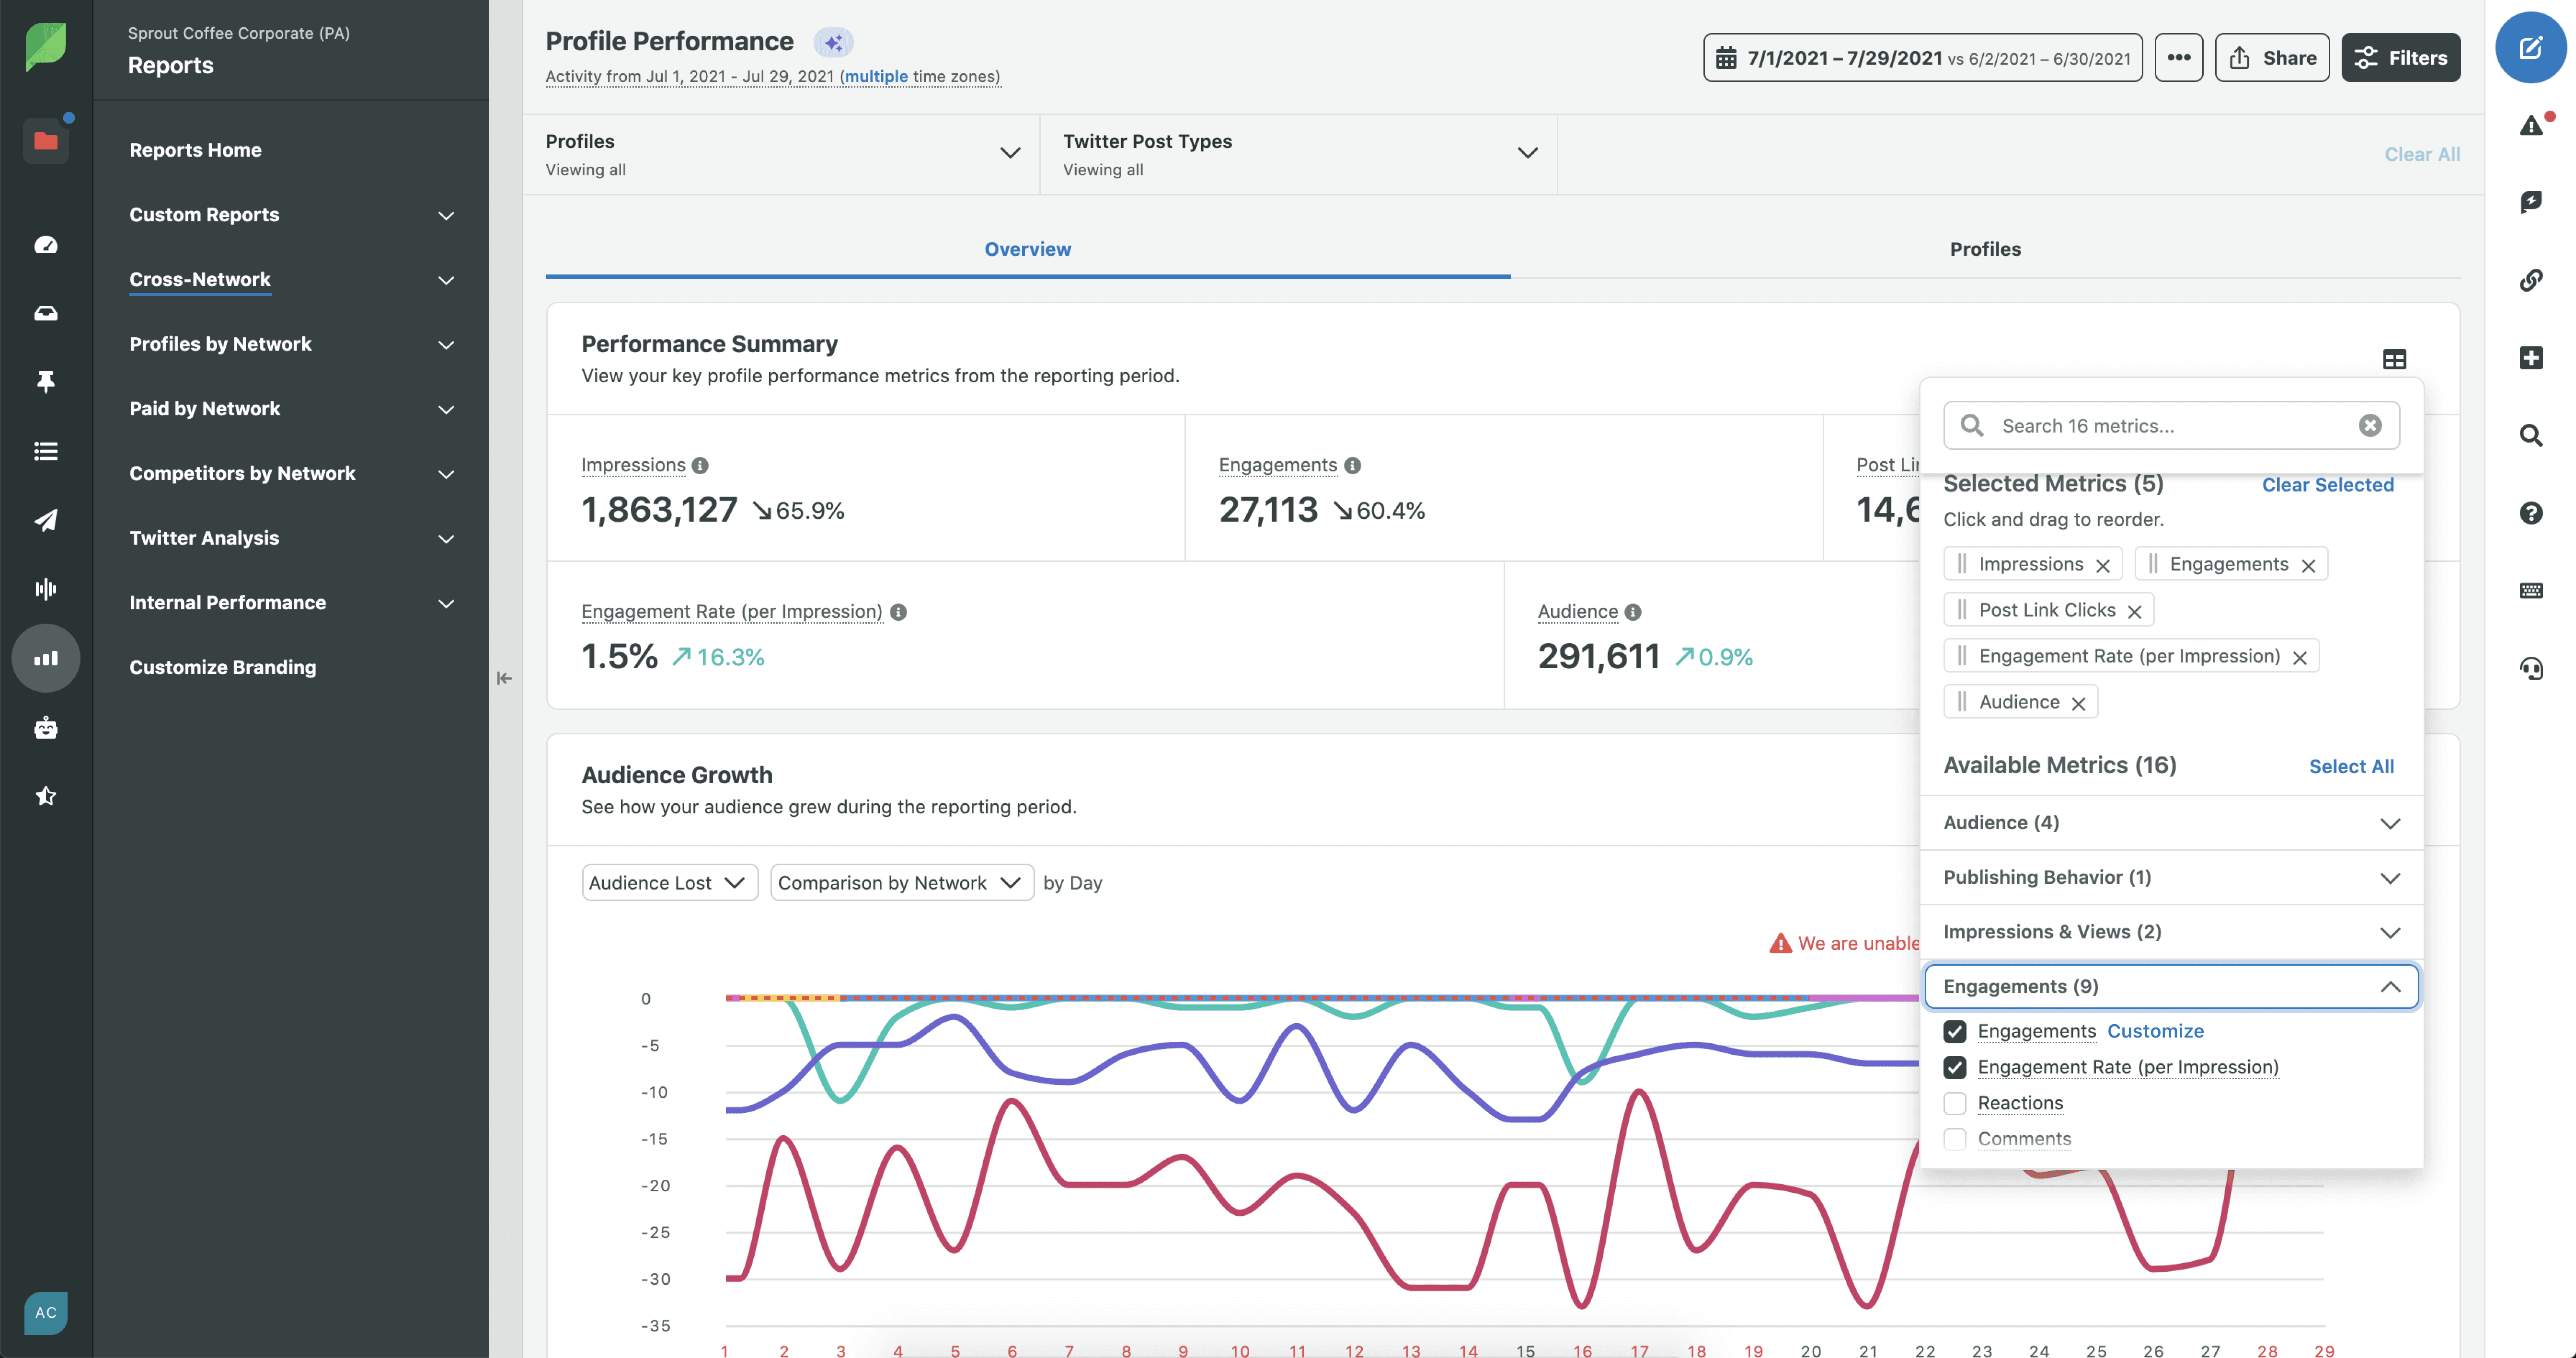The width and height of the screenshot is (2576, 1358).
Task: Check the Reactions metric checkbox
Action: [x=1955, y=1103]
